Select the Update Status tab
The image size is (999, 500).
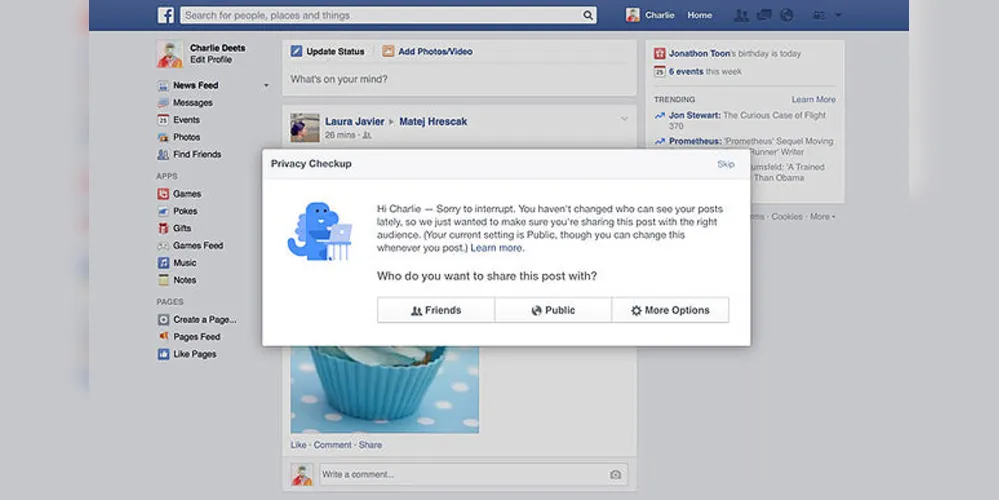tap(328, 52)
